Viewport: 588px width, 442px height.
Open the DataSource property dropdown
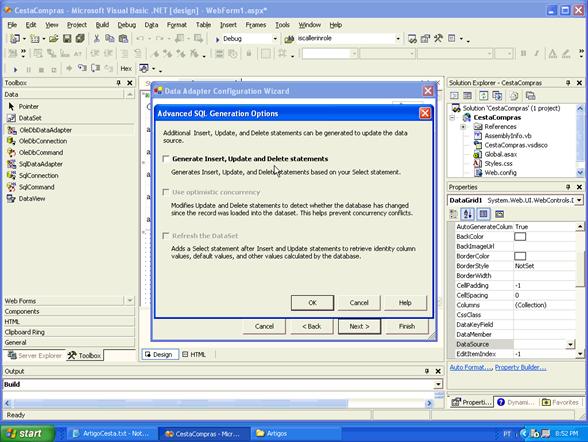[x=570, y=344]
